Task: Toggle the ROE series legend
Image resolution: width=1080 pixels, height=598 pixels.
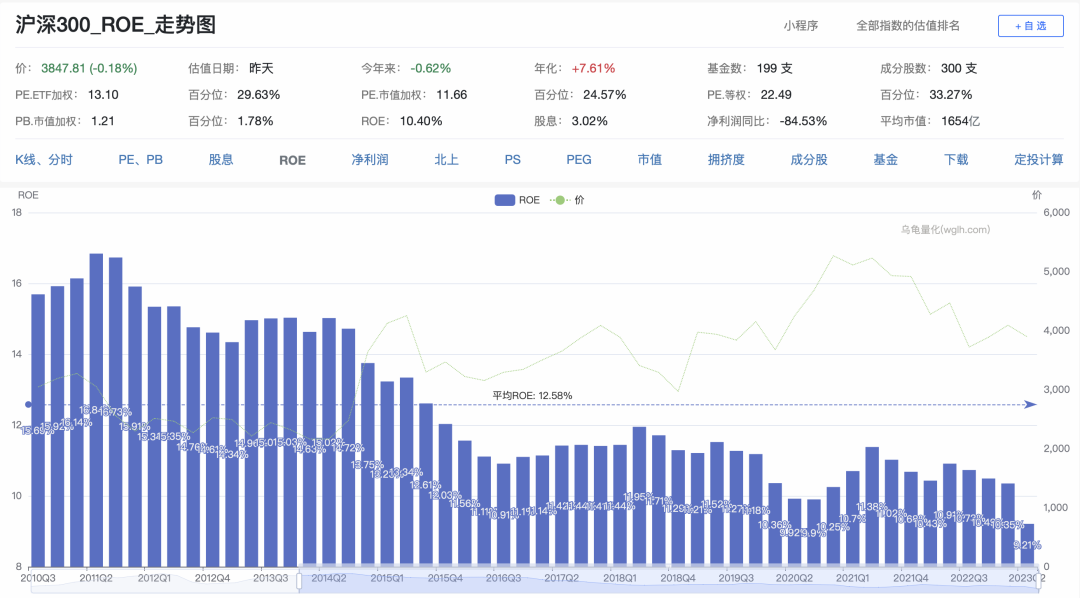Action: pos(517,200)
